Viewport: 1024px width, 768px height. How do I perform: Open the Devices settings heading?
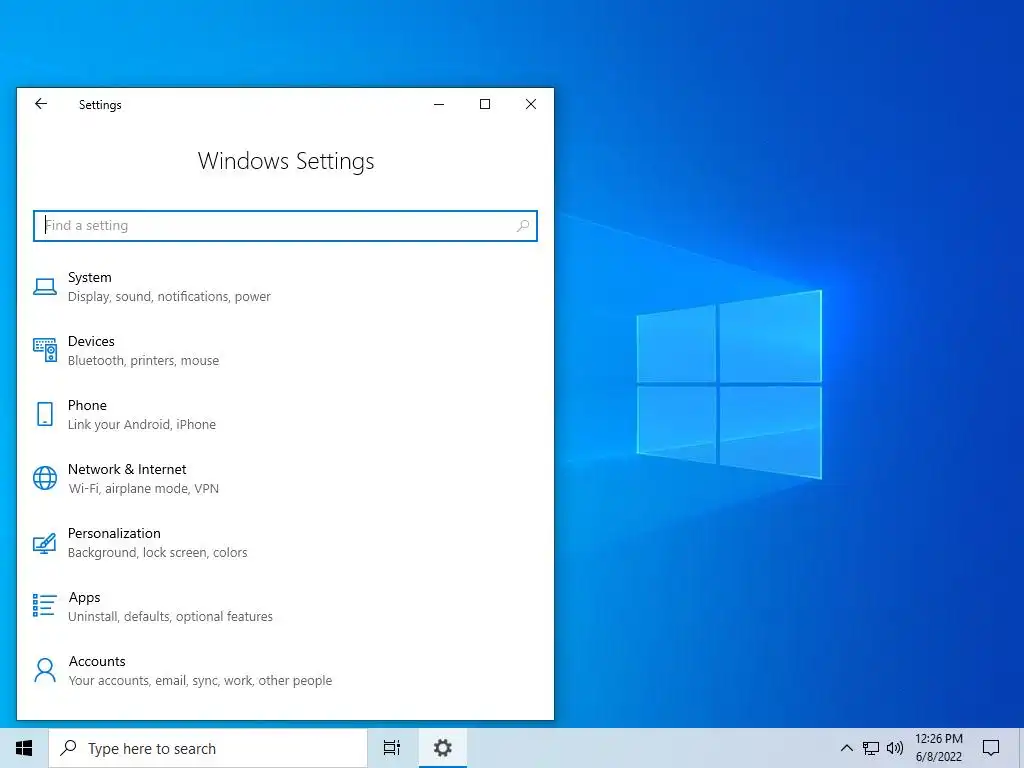pyautogui.click(x=91, y=342)
